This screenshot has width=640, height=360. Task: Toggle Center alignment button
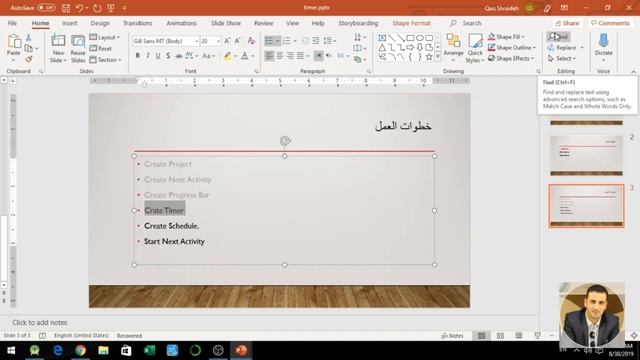(280, 56)
